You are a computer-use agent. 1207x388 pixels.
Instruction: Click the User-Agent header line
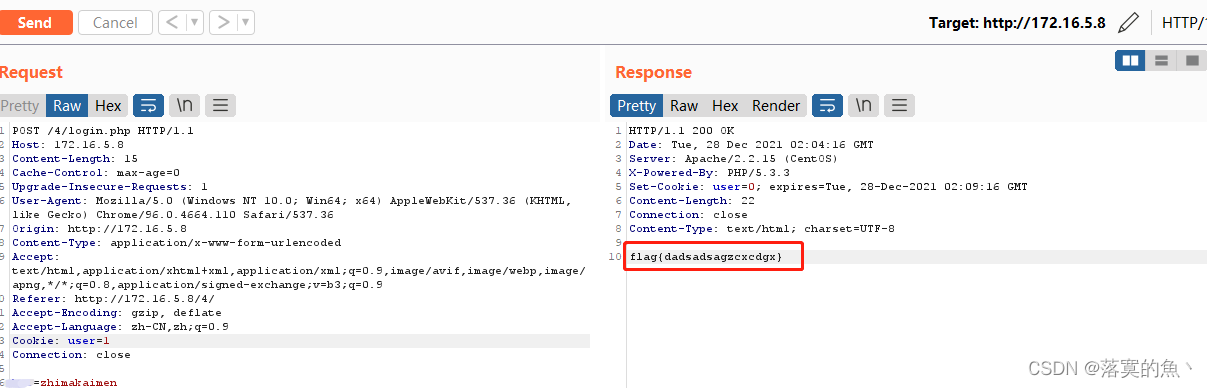292,208
